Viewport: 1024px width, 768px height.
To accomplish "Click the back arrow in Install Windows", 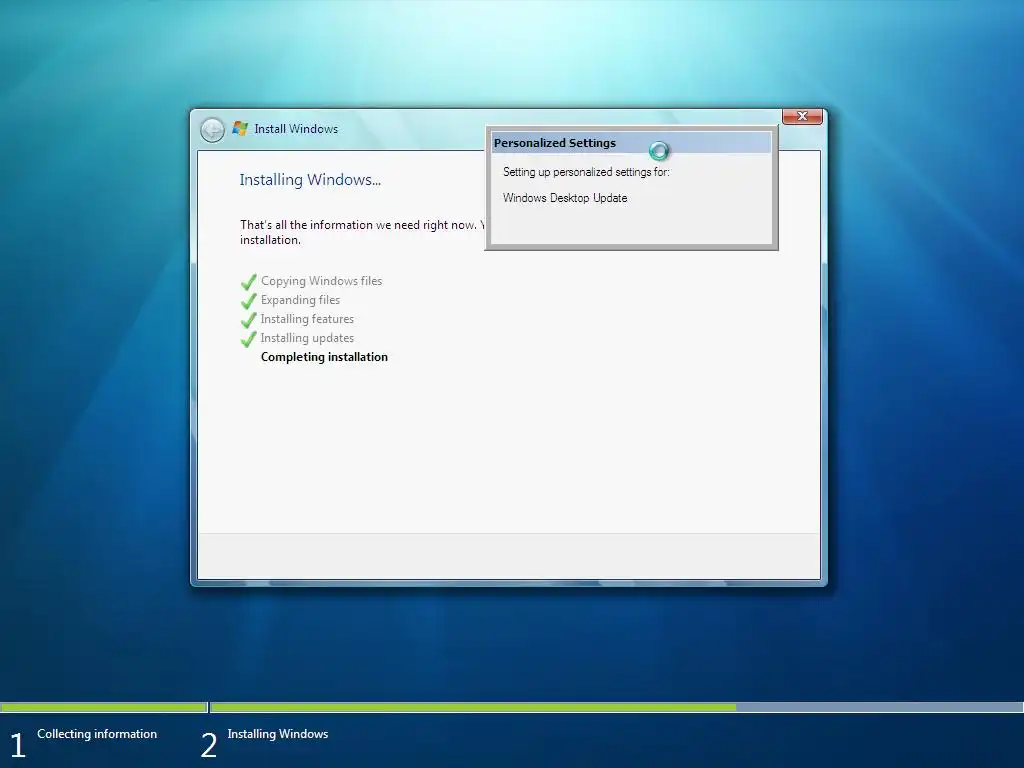I will pyautogui.click(x=212, y=130).
